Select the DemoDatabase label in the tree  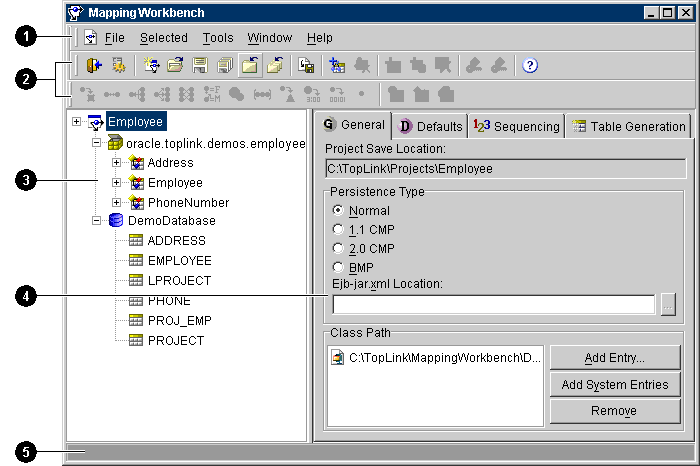pos(171,221)
